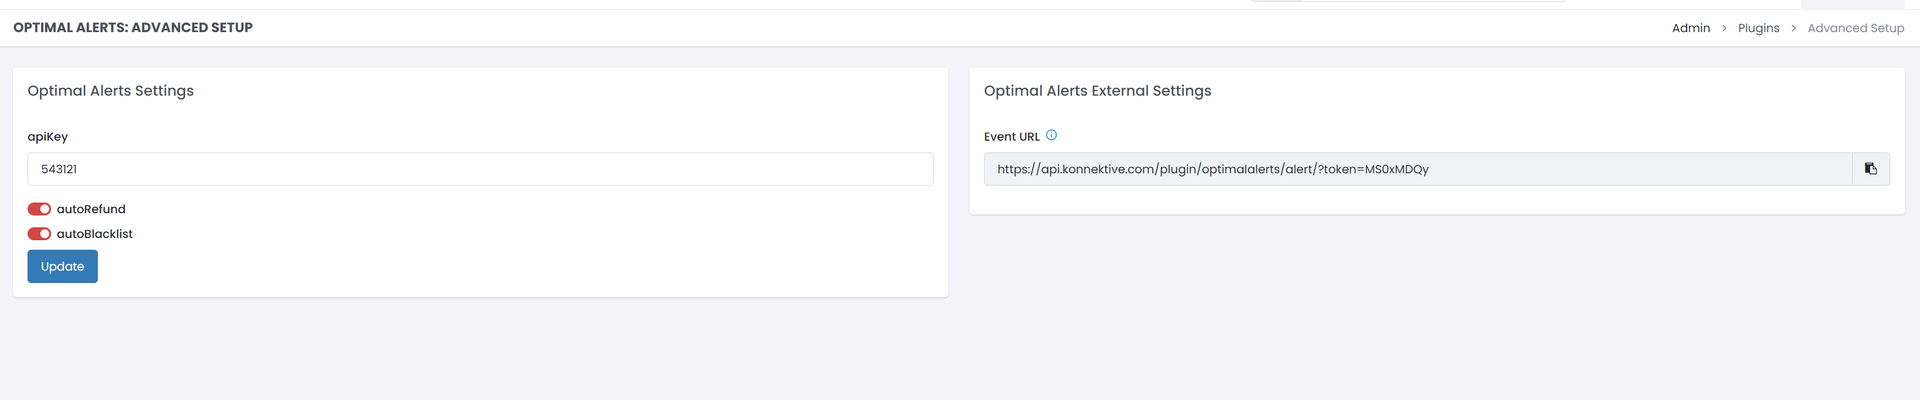Click the Optimal Alerts Settings panel heading

click(110, 91)
